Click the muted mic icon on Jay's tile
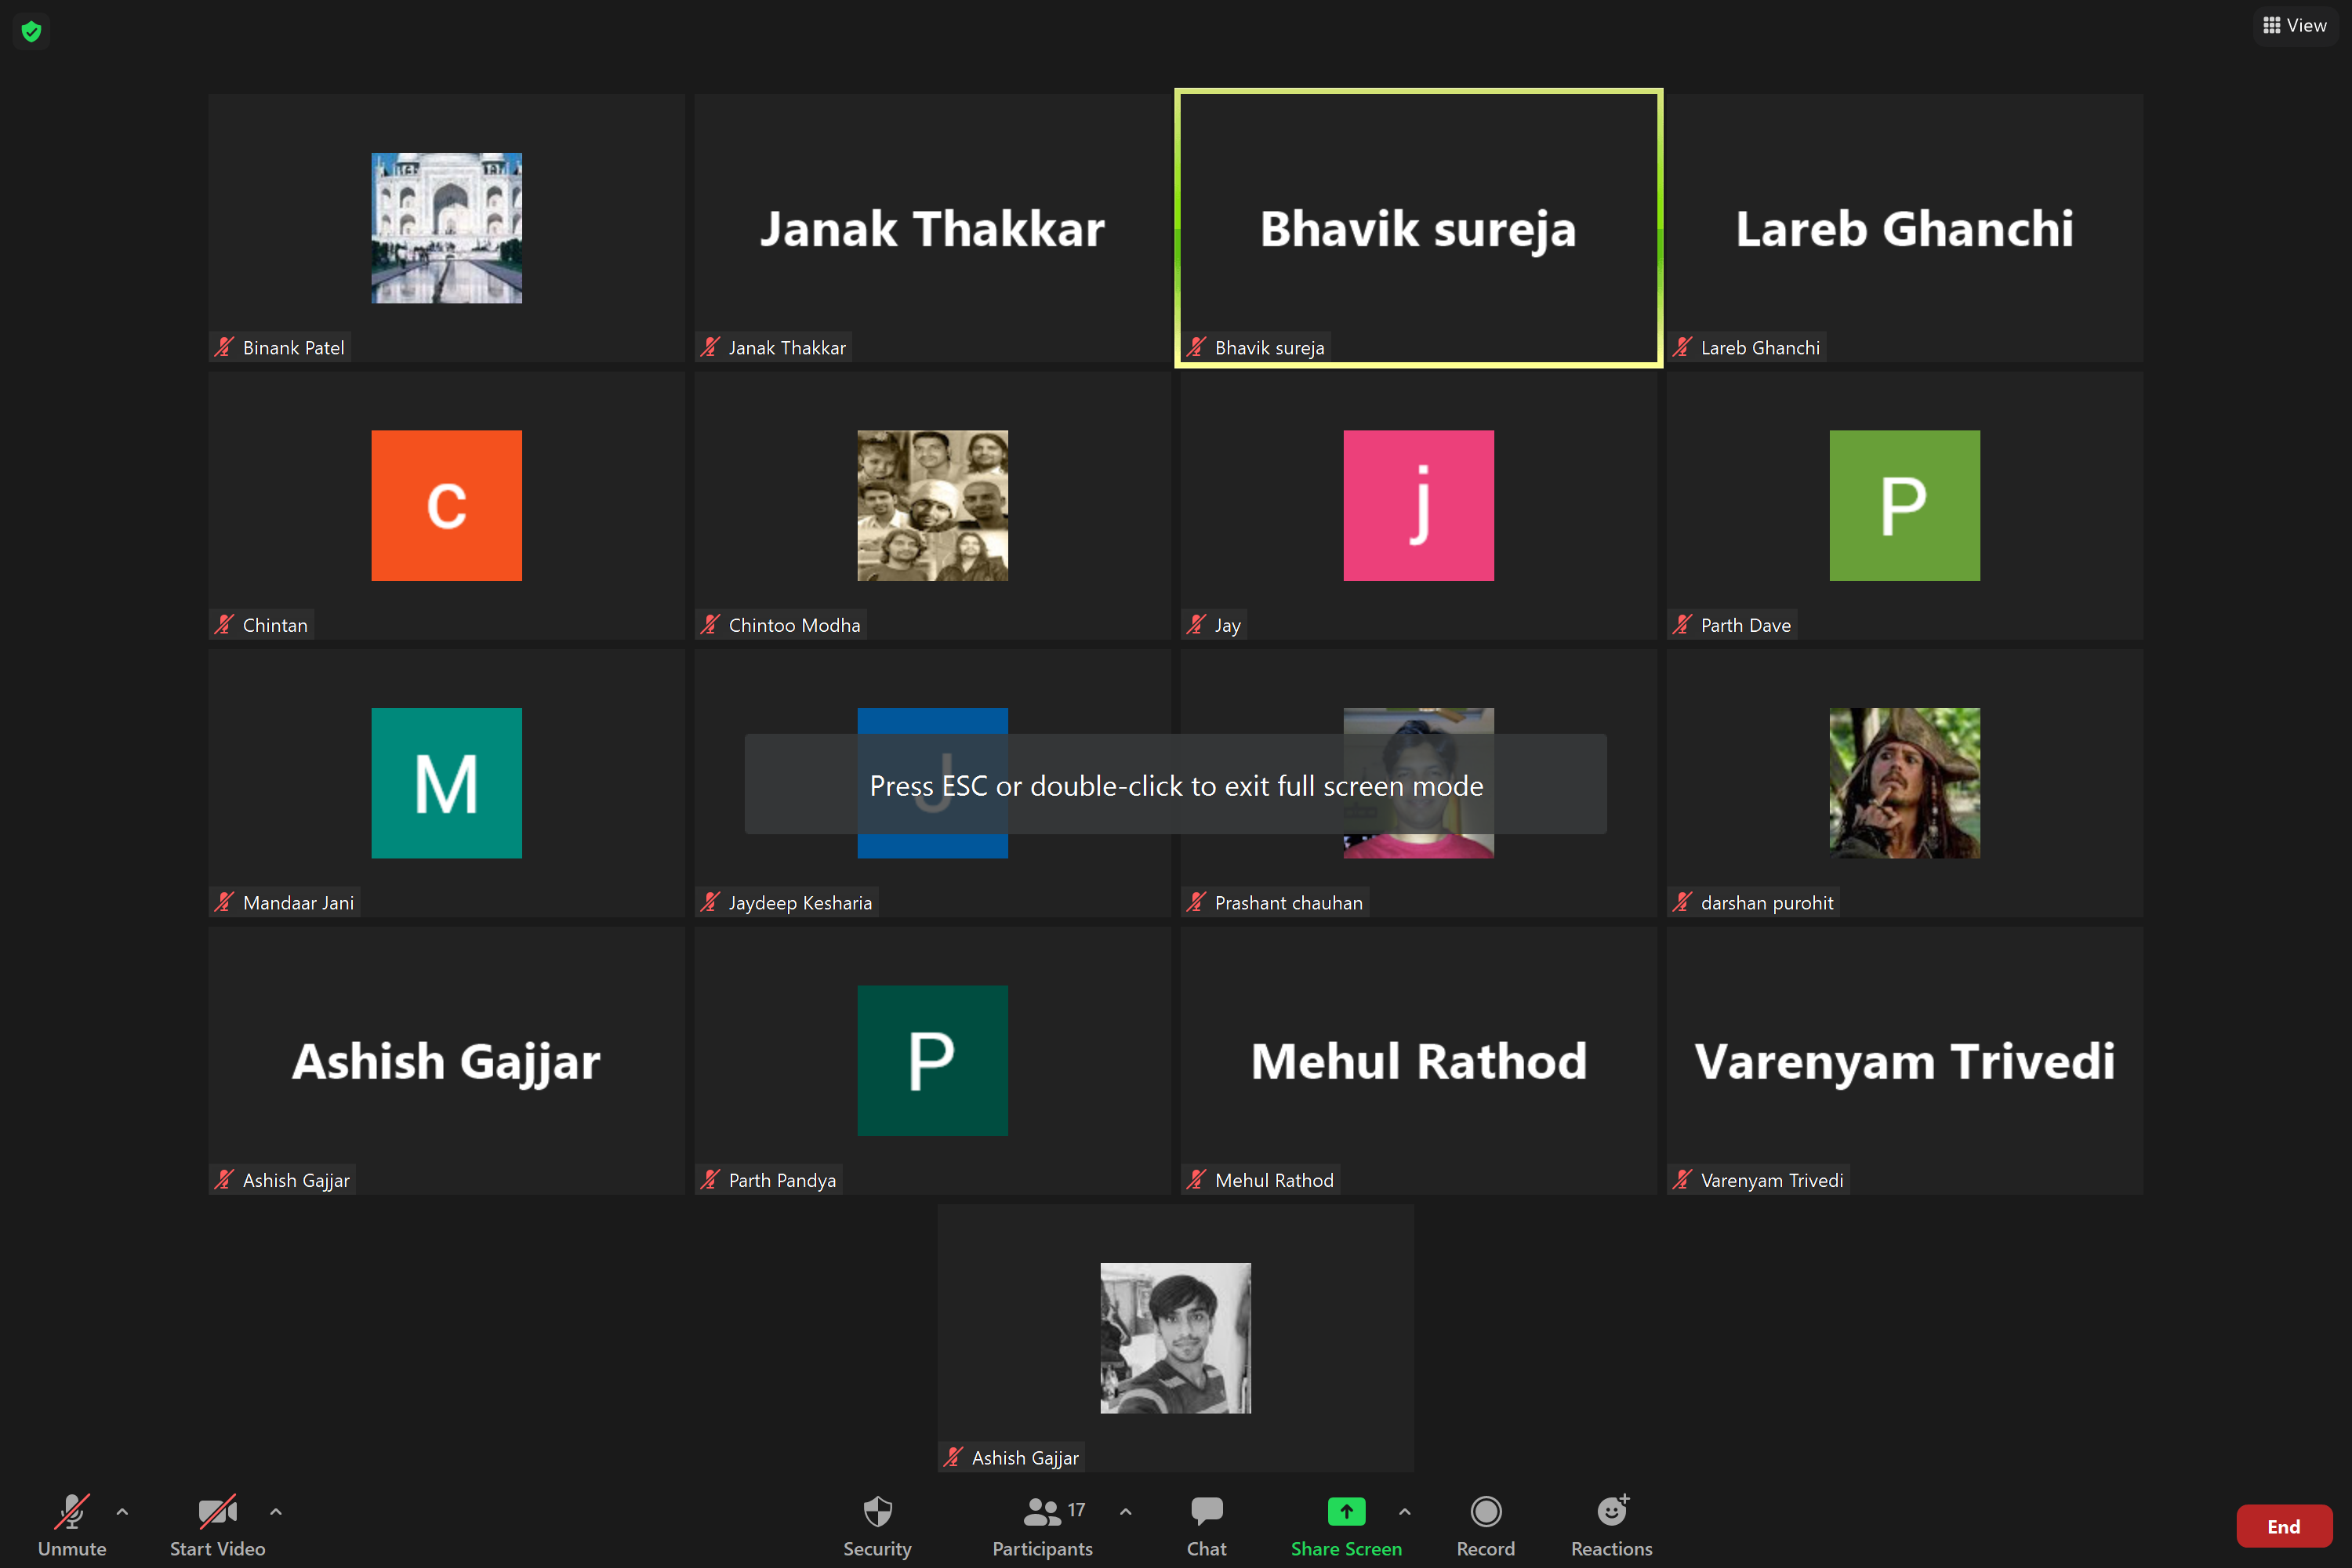 tap(1196, 625)
